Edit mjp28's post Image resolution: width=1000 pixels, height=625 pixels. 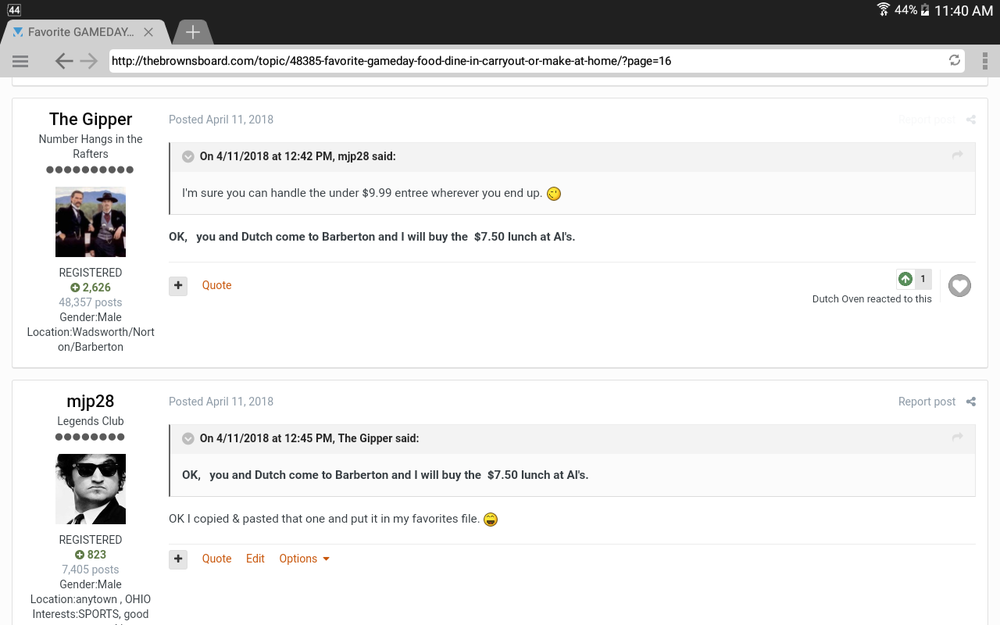point(255,559)
